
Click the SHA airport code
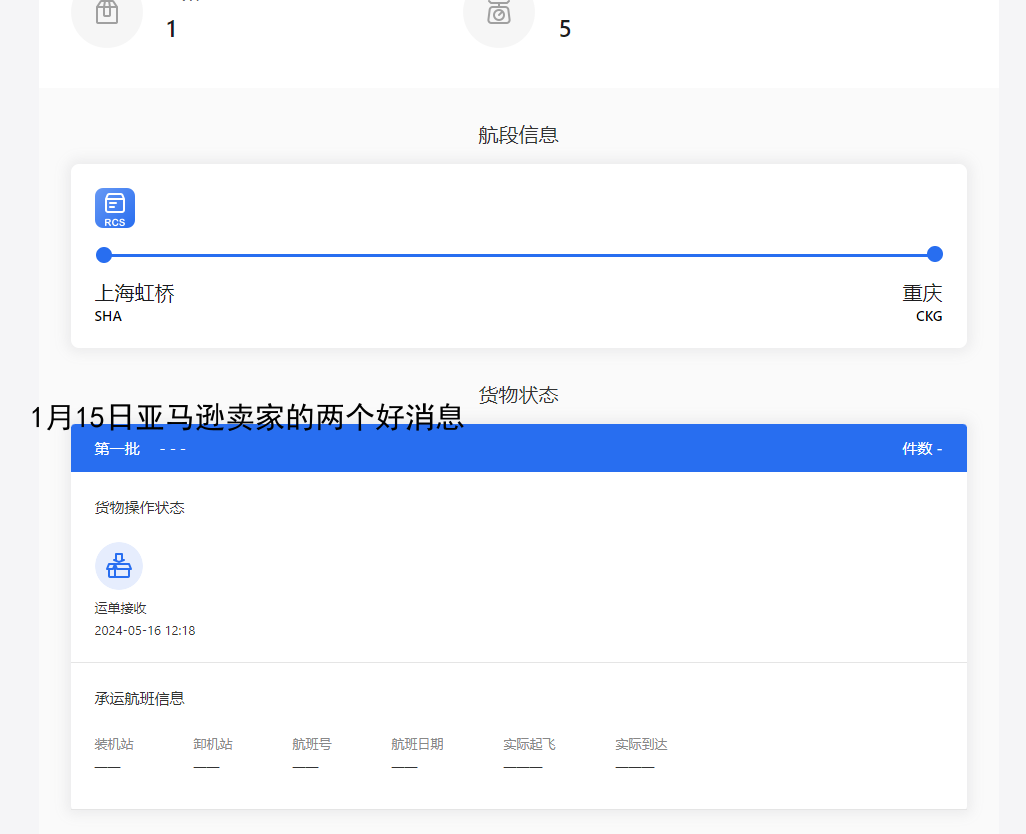pyautogui.click(x=108, y=317)
